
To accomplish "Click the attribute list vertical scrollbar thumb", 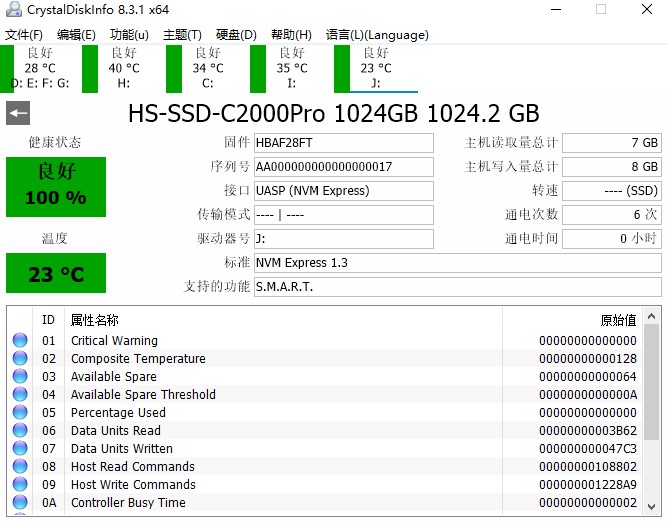I will (x=651, y=382).
